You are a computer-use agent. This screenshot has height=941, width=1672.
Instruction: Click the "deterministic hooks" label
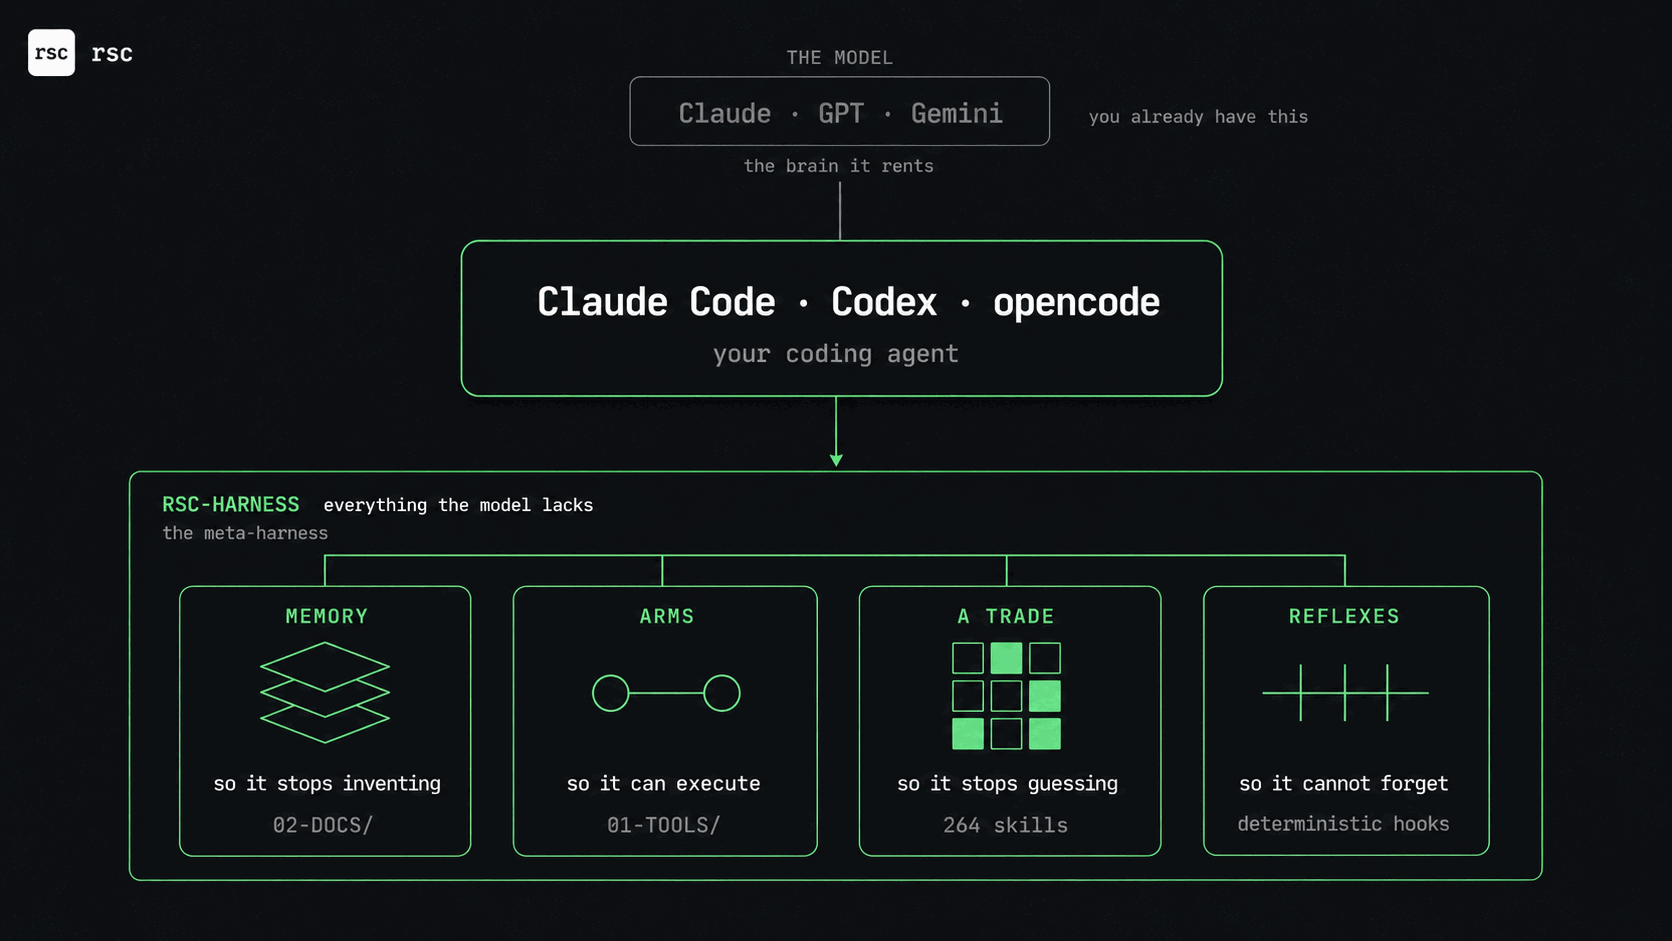[1344, 824]
